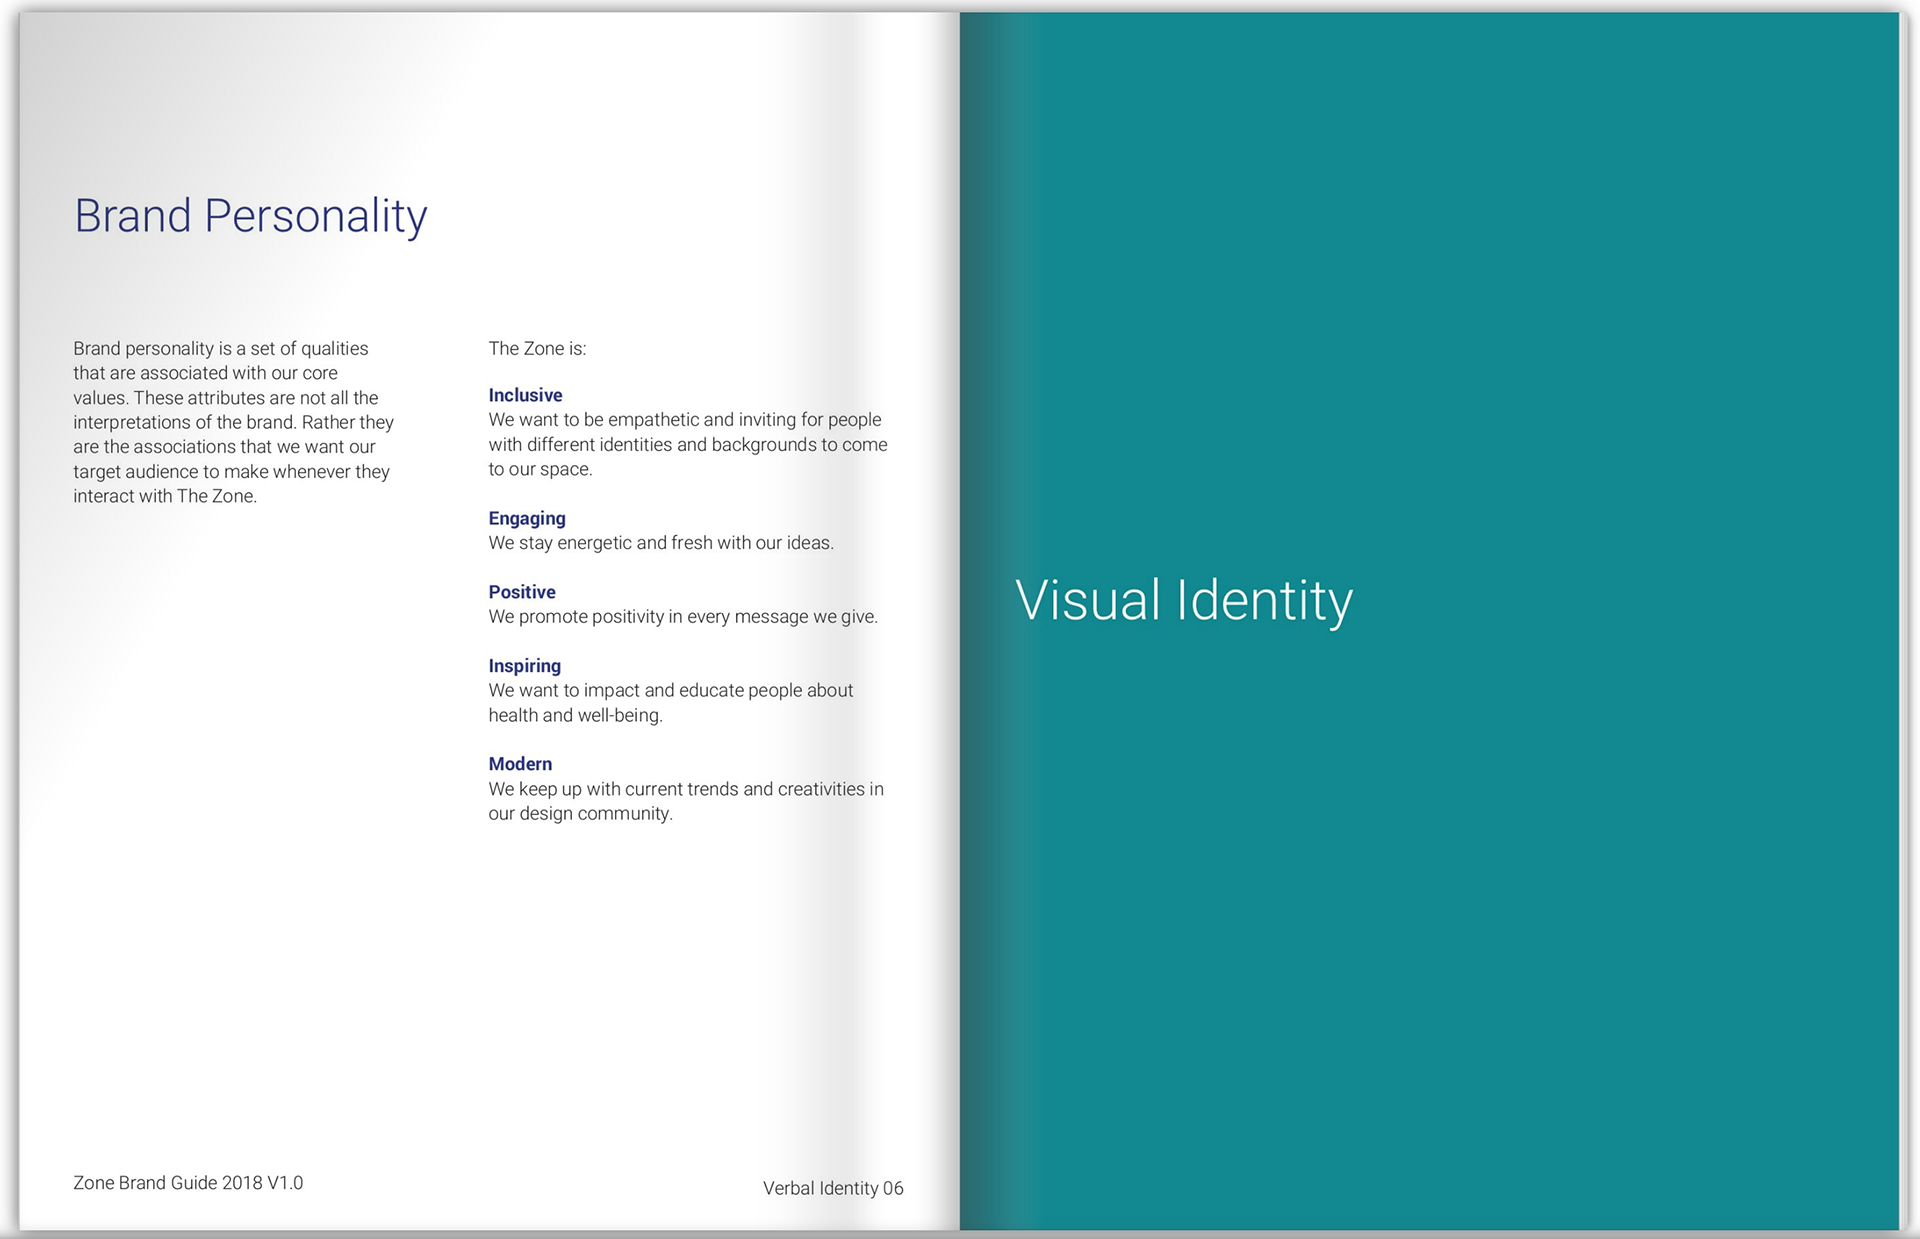
Task: Click the 'Zone Brand Guide 2018 V1.0' footer
Action: click(x=188, y=1183)
